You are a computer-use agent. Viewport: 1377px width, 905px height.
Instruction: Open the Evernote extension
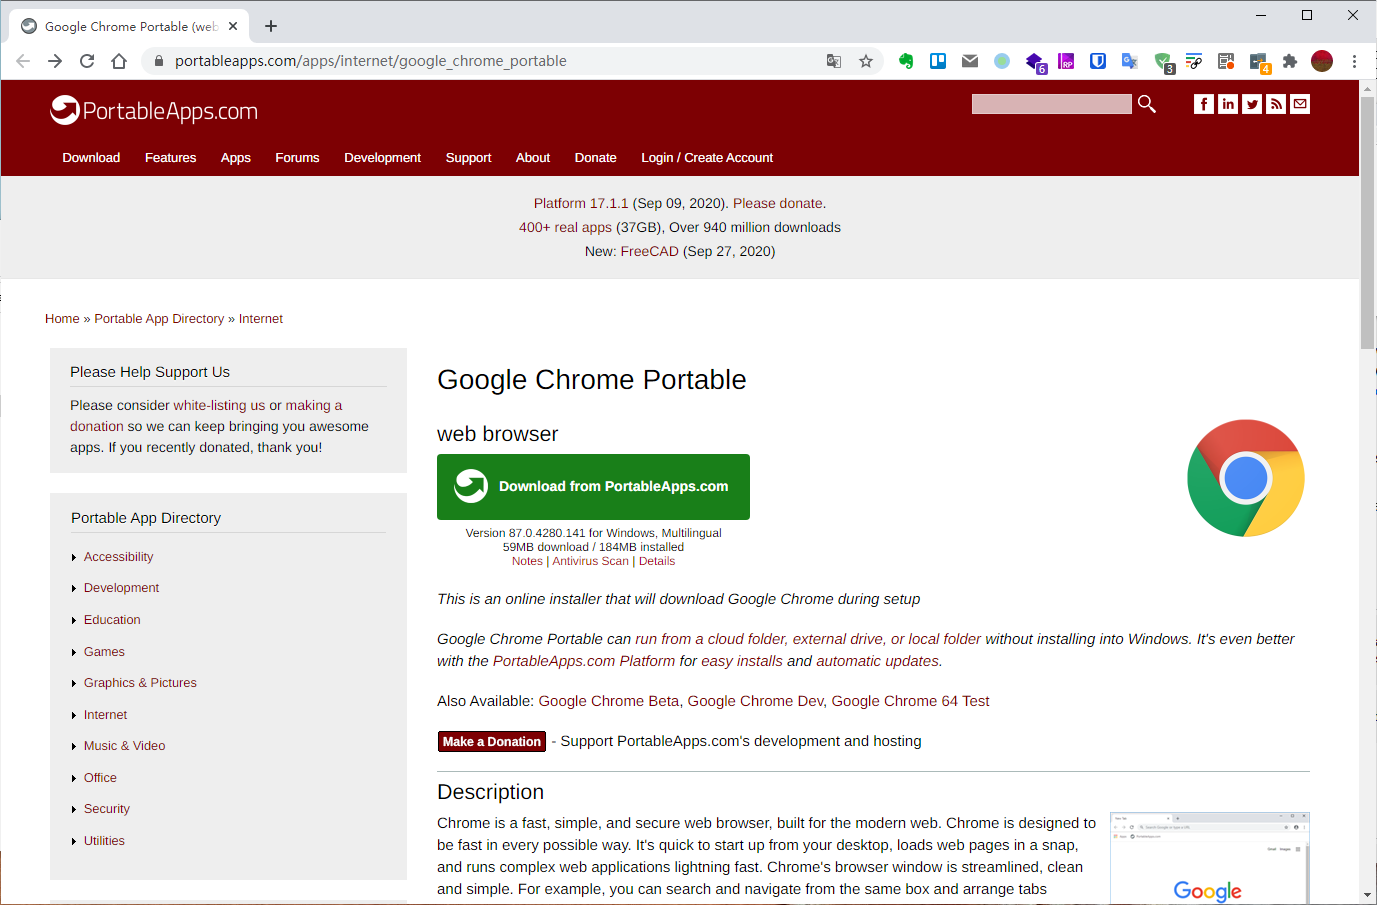[x=906, y=61]
